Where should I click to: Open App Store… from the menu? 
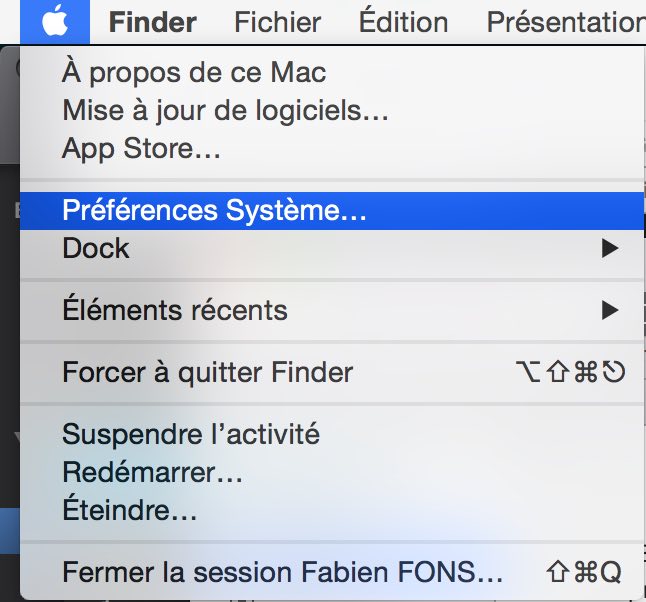tap(141, 148)
